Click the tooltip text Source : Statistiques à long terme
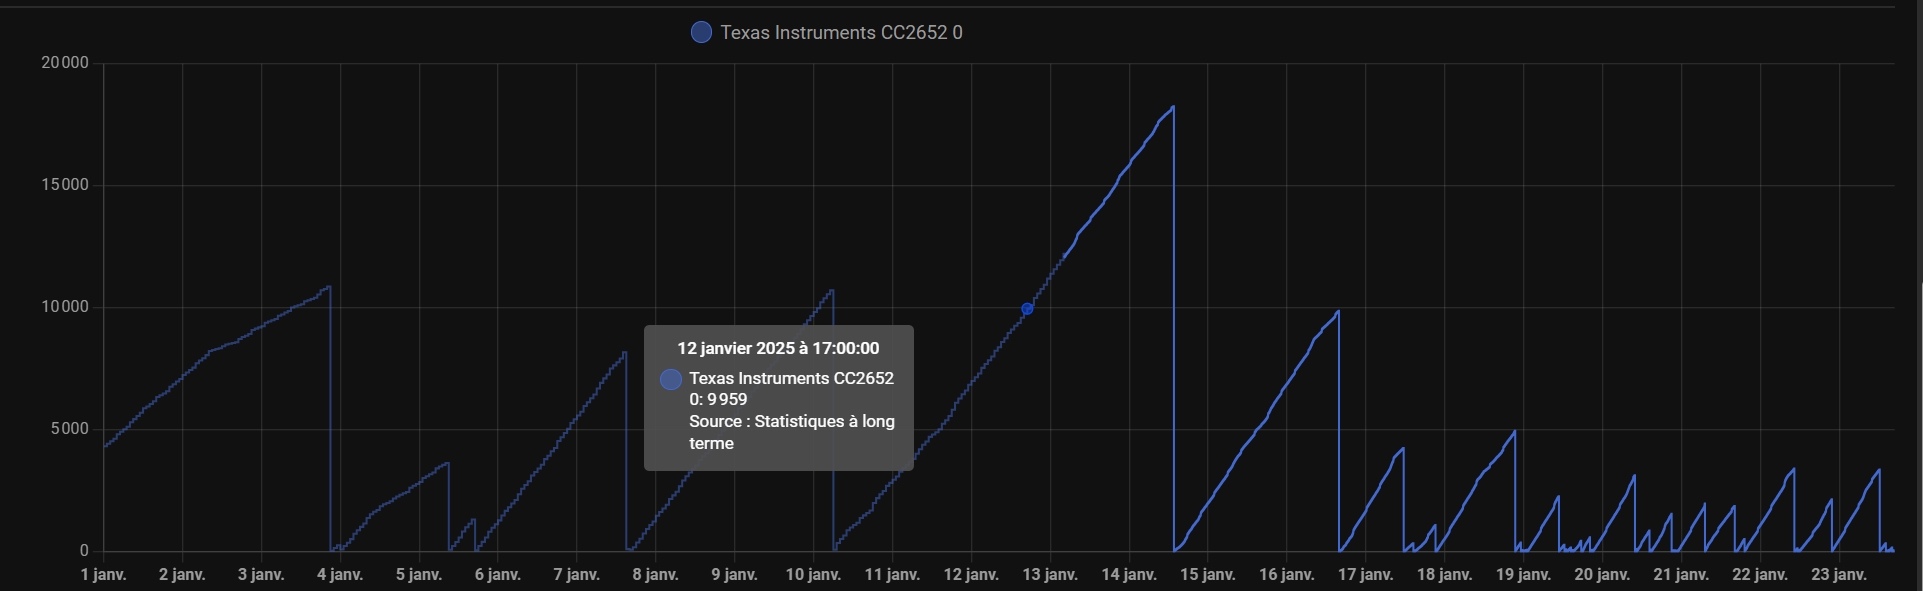Viewport: 1923px width, 591px height. pos(791,432)
